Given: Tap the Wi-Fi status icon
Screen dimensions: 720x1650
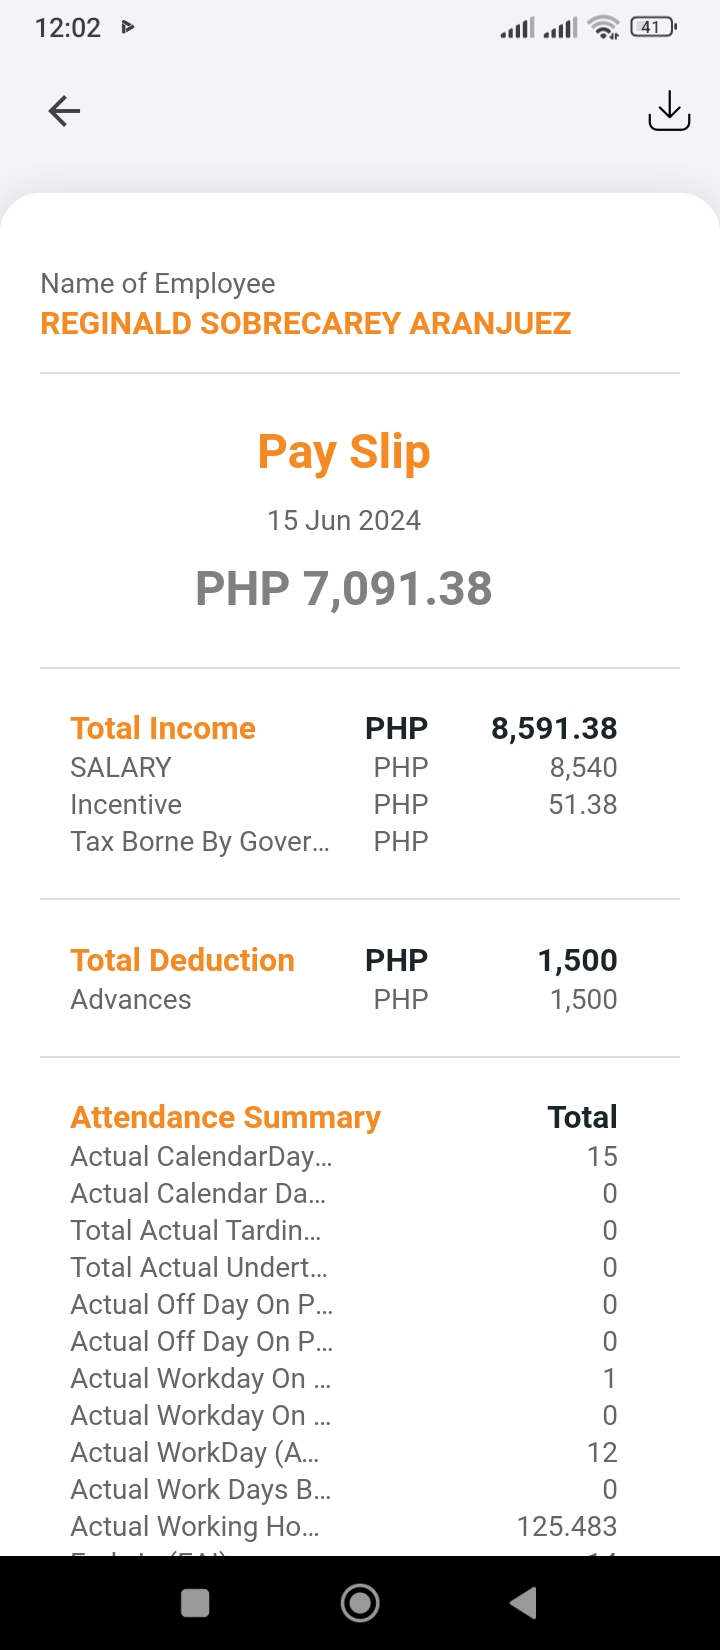Looking at the screenshot, I should click(604, 28).
